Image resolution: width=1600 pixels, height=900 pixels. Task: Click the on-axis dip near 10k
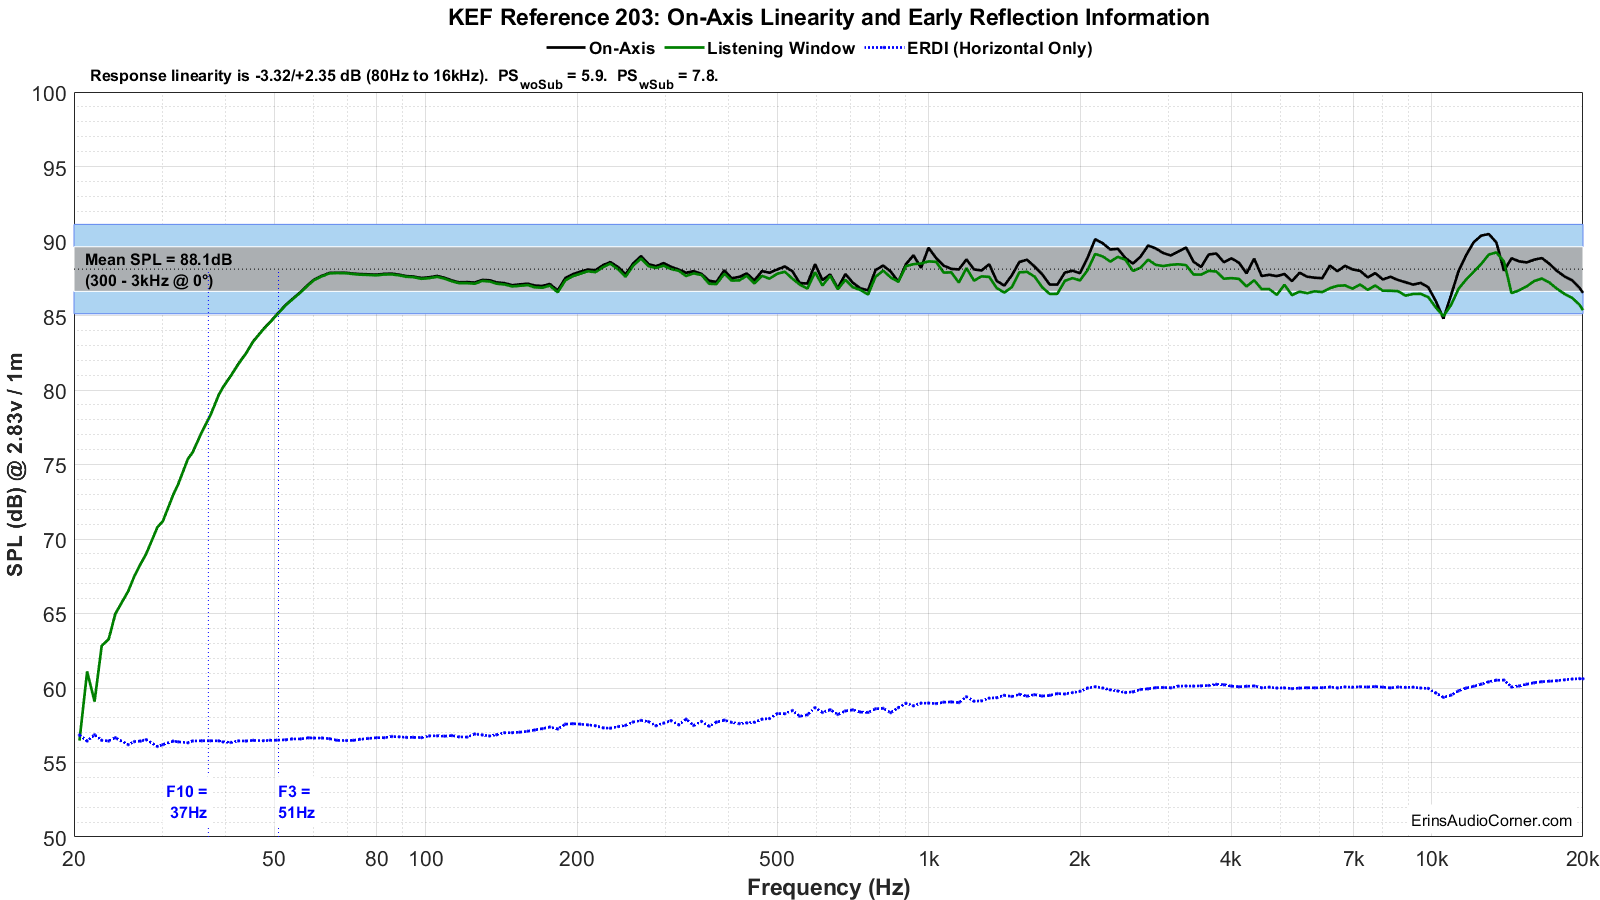click(1443, 316)
